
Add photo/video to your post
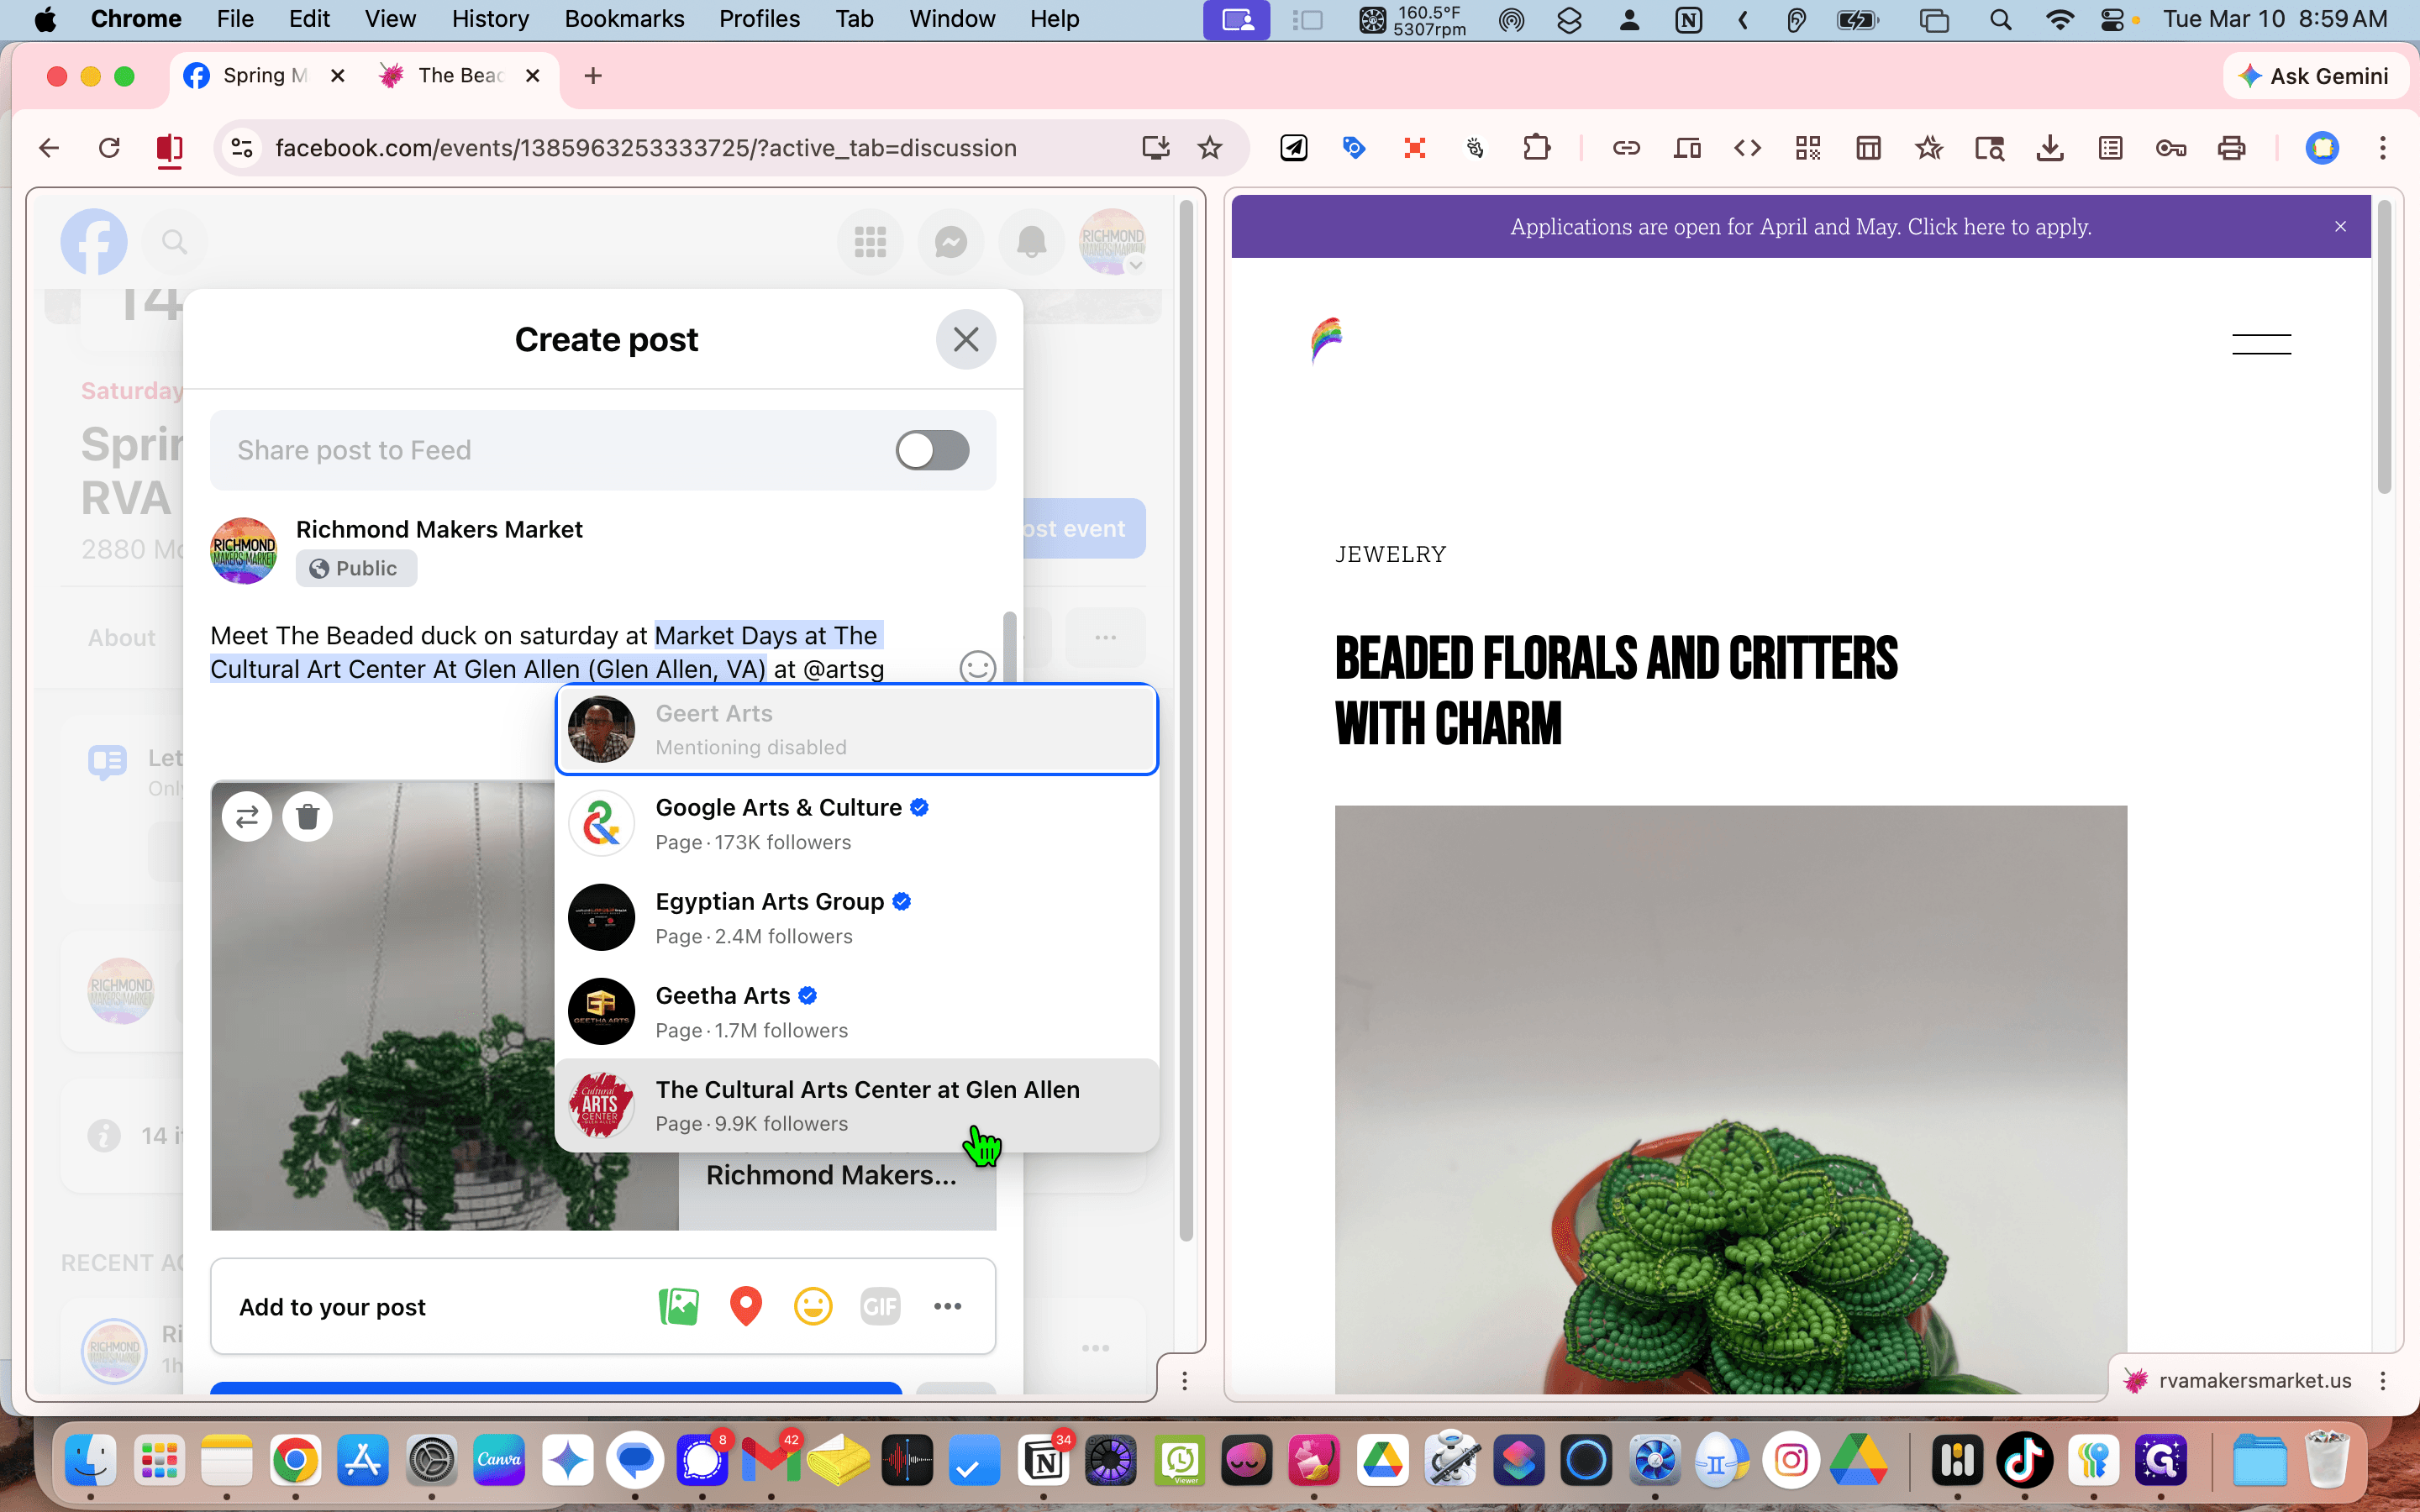click(x=679, y=1306)
